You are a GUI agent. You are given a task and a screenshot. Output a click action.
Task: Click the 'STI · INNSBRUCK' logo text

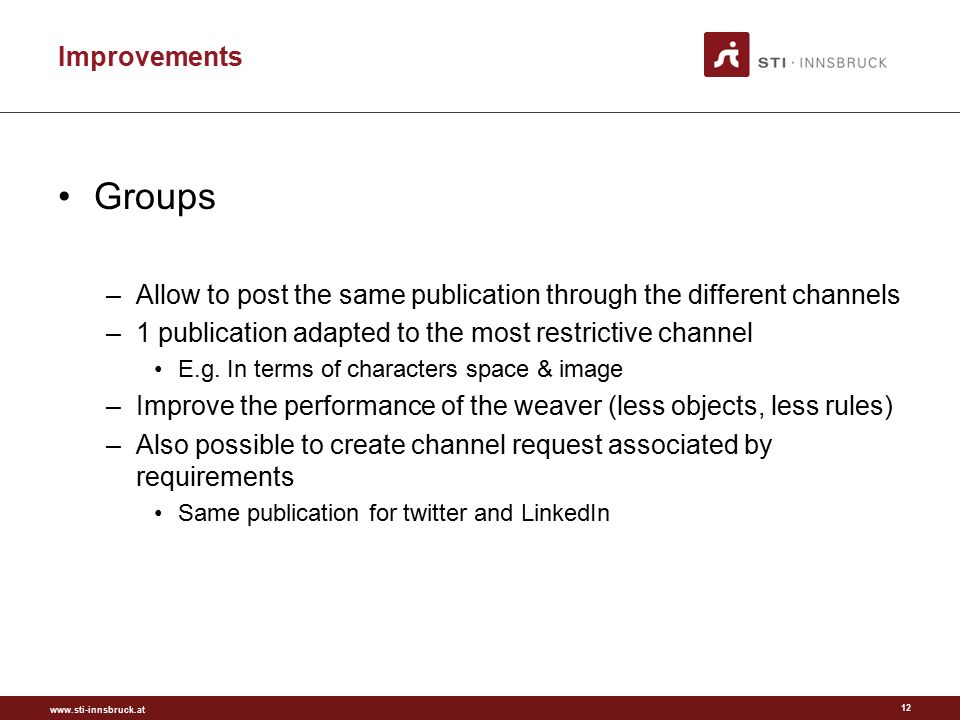tap(822, 62)
